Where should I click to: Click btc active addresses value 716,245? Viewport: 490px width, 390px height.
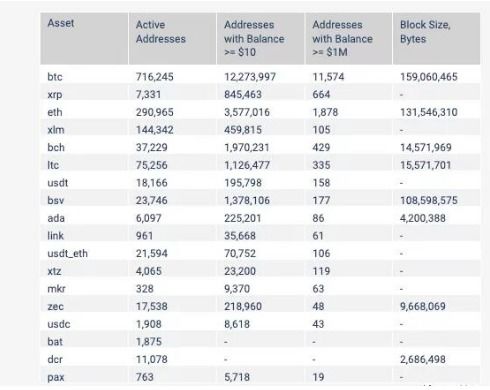pyautogui.click(x=154, y=77)
